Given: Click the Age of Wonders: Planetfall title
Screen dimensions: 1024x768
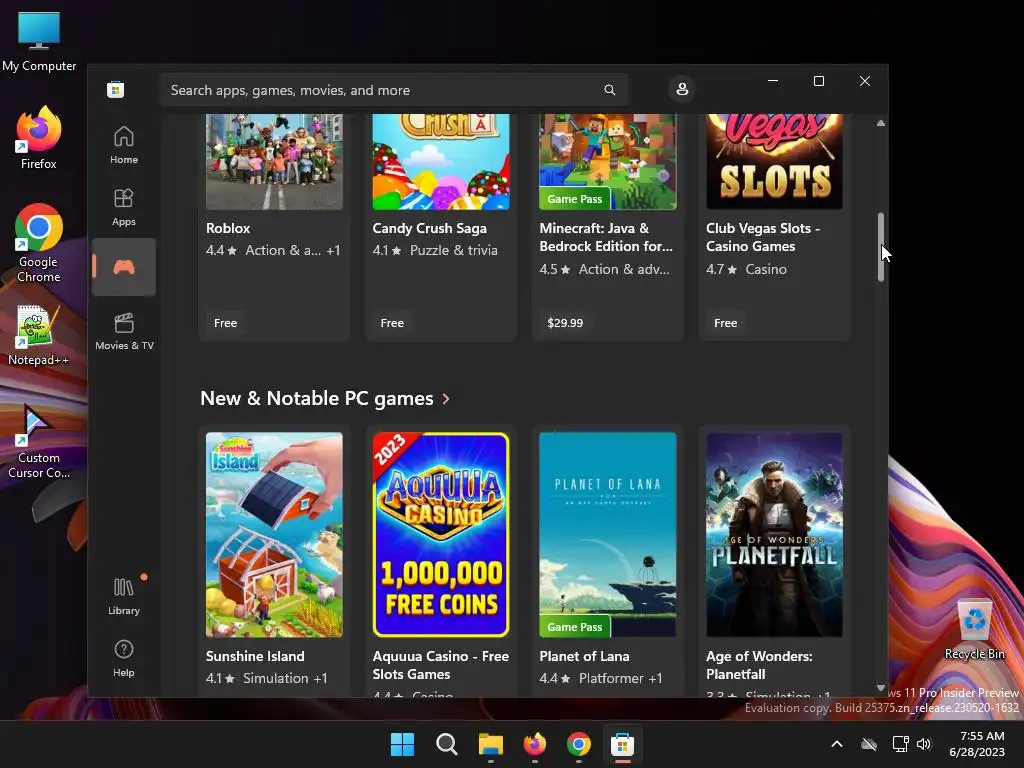Looking at the screenshot, I should (x=759, y=665).
